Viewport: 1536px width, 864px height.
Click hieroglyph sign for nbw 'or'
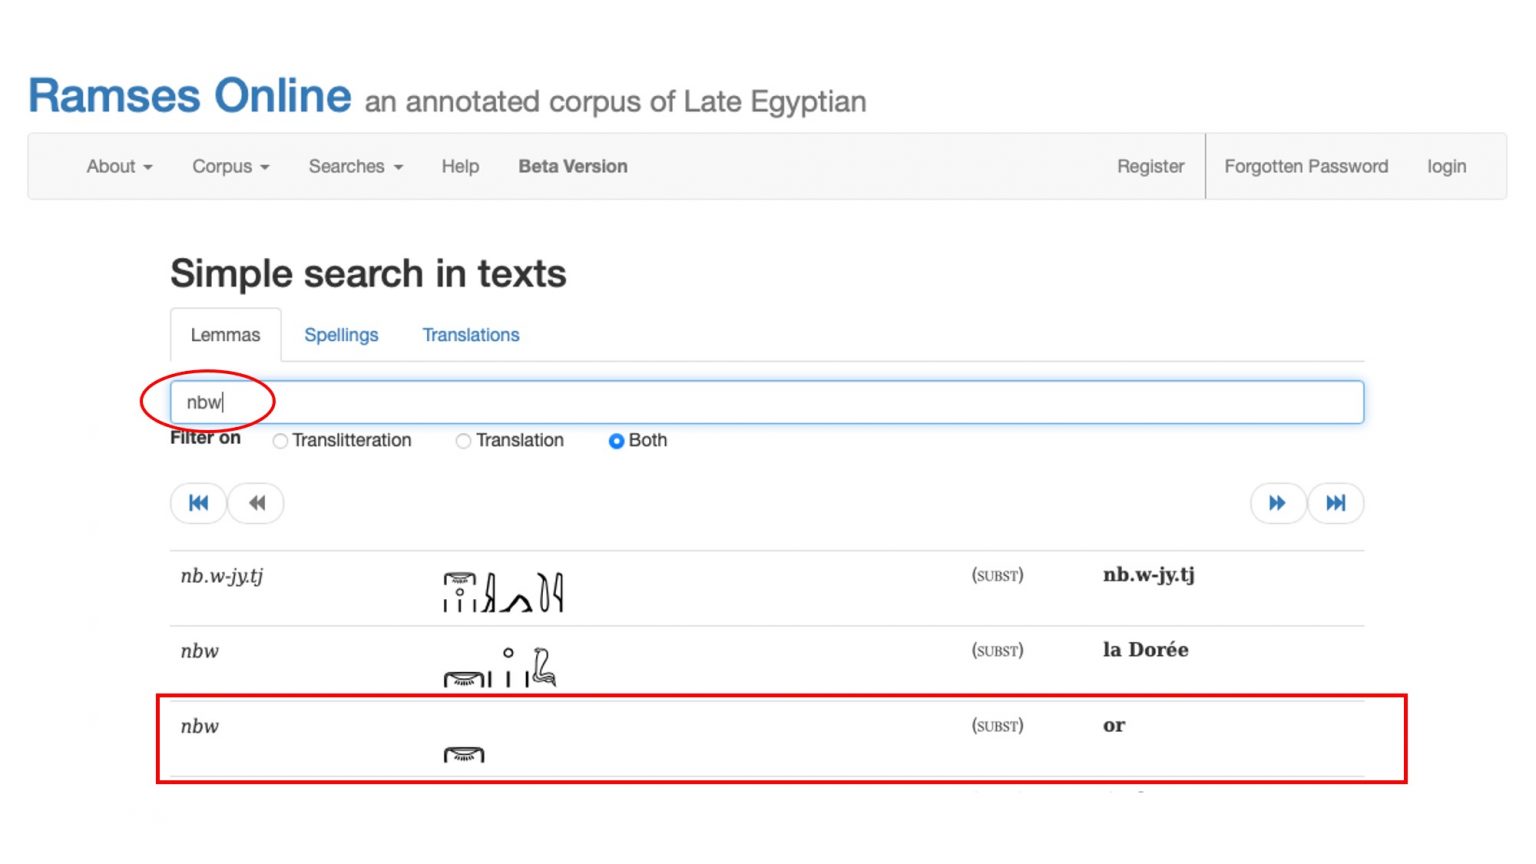tap(464, 754)
